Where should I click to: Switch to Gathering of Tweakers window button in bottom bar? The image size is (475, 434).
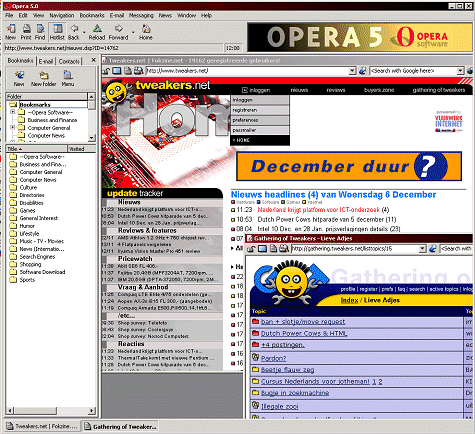coord(120,426)
